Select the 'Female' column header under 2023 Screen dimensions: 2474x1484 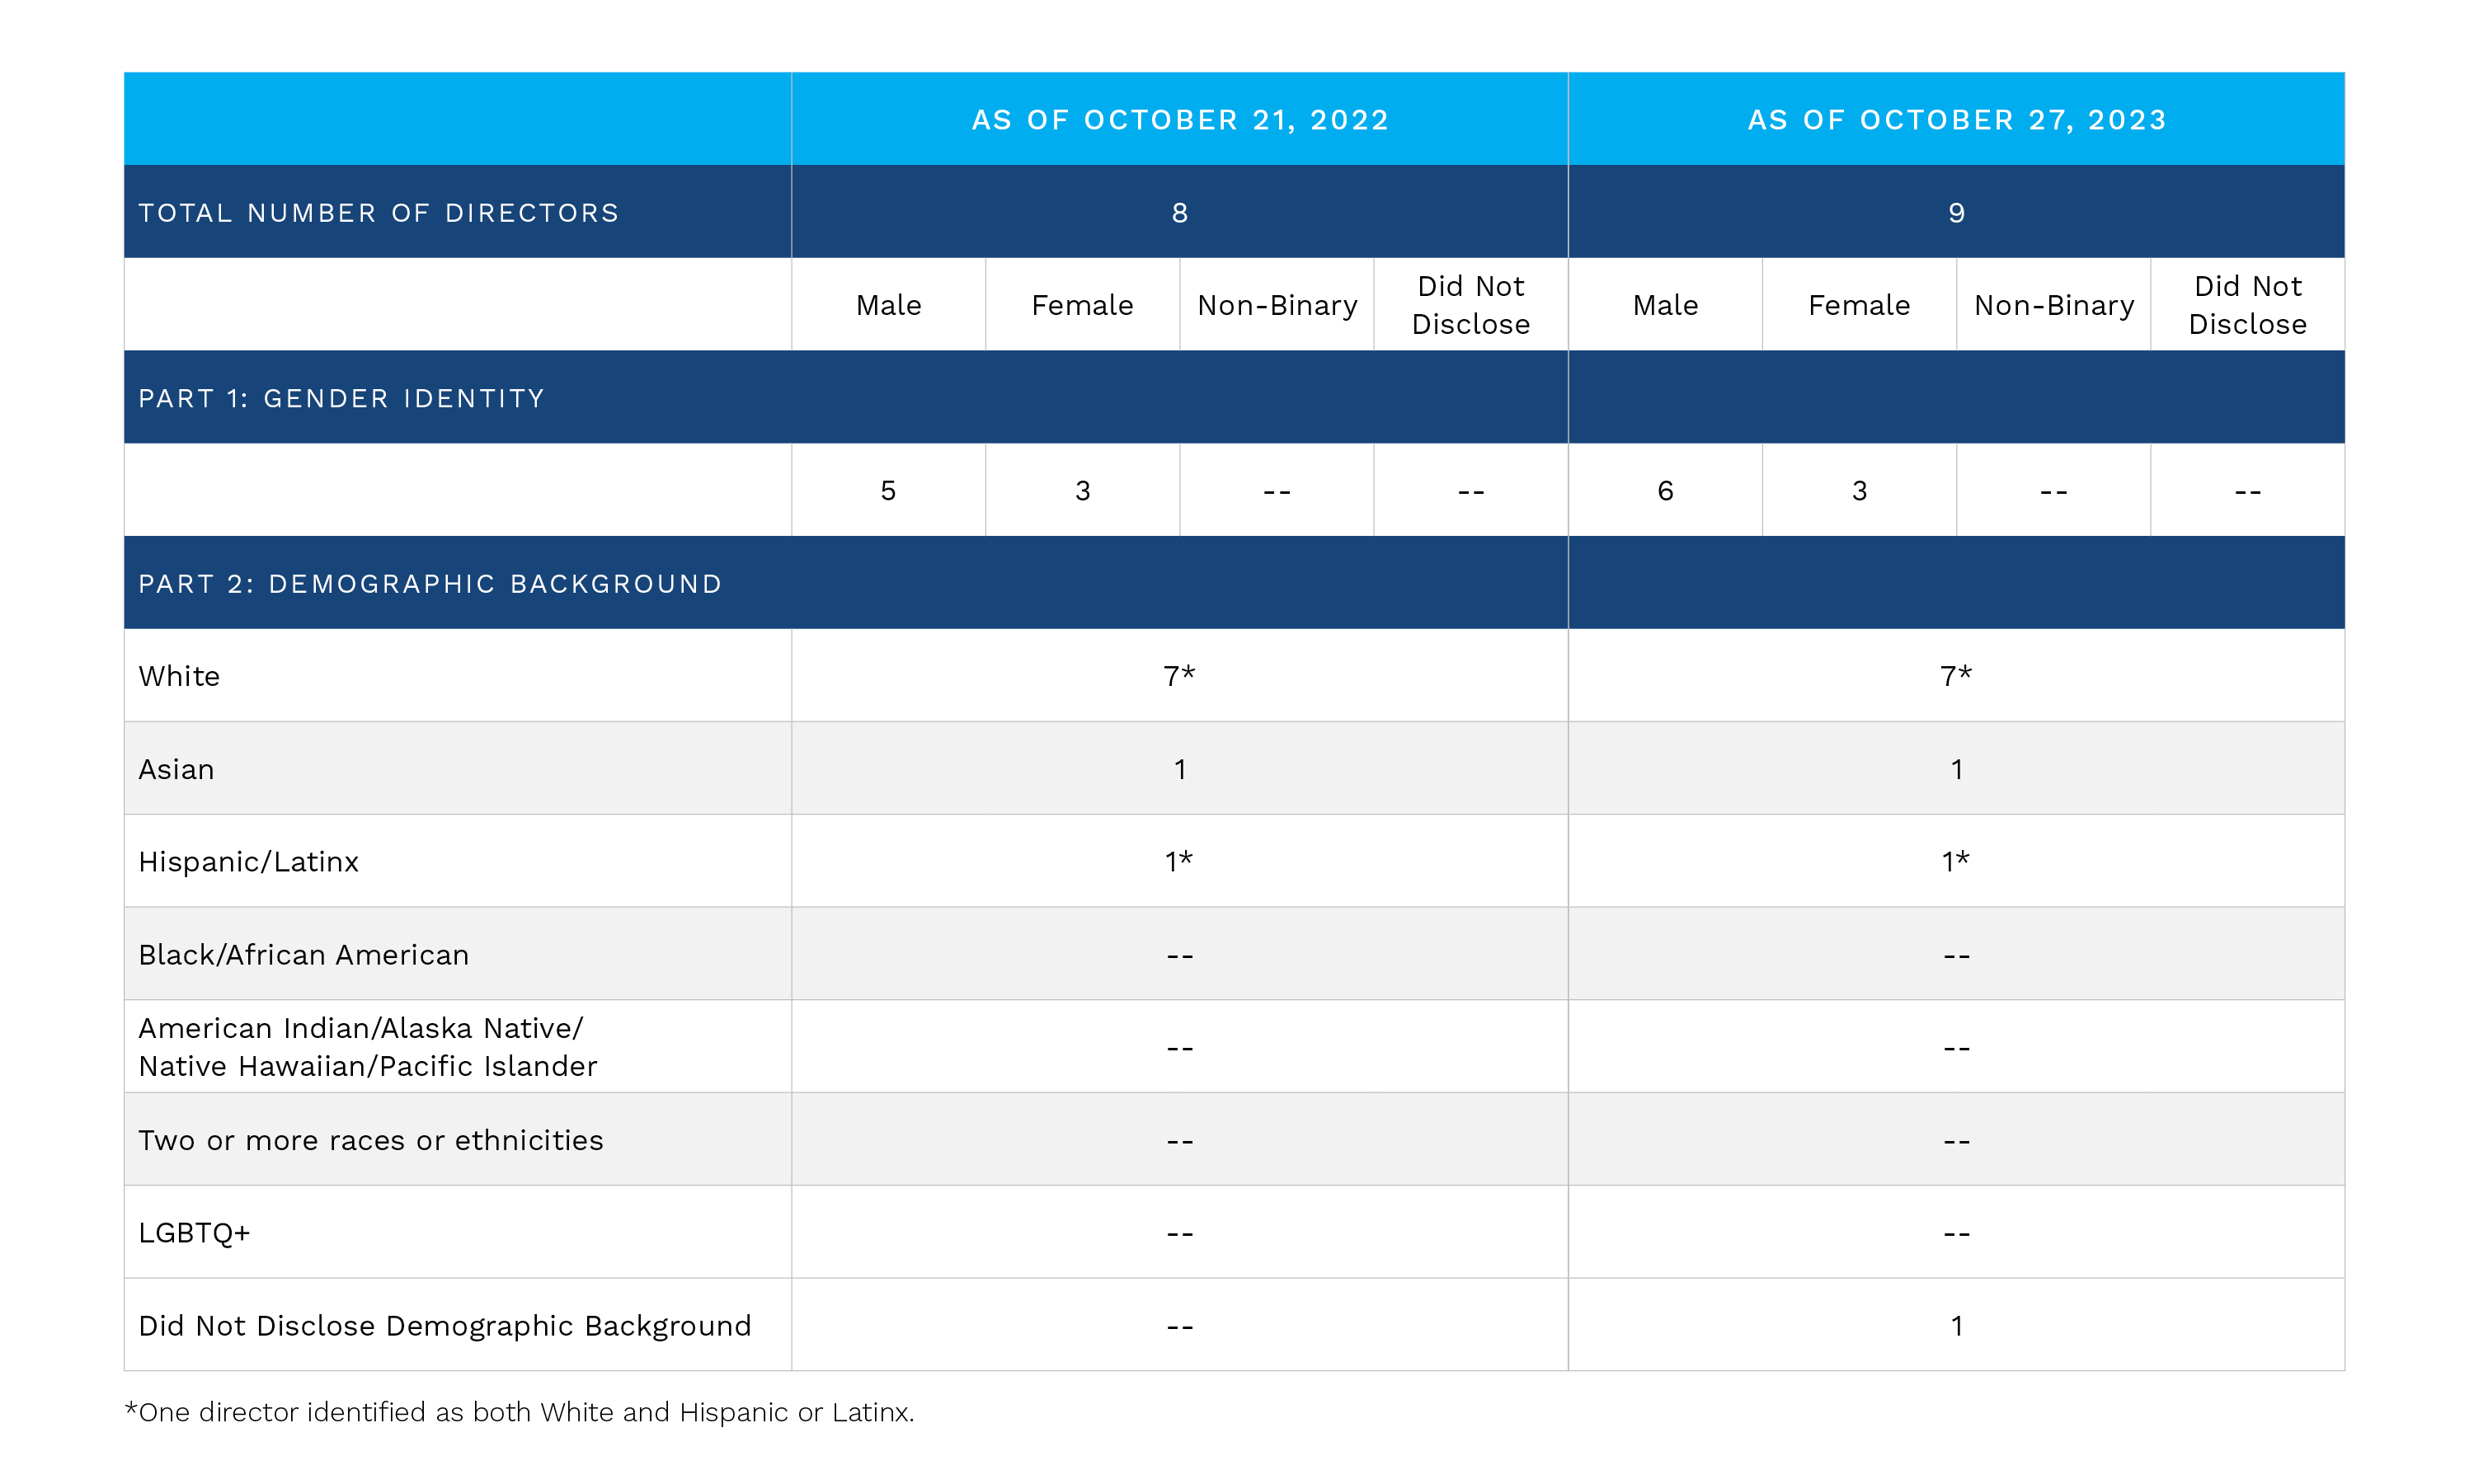pyautogui.click(x=1858, y=304)
